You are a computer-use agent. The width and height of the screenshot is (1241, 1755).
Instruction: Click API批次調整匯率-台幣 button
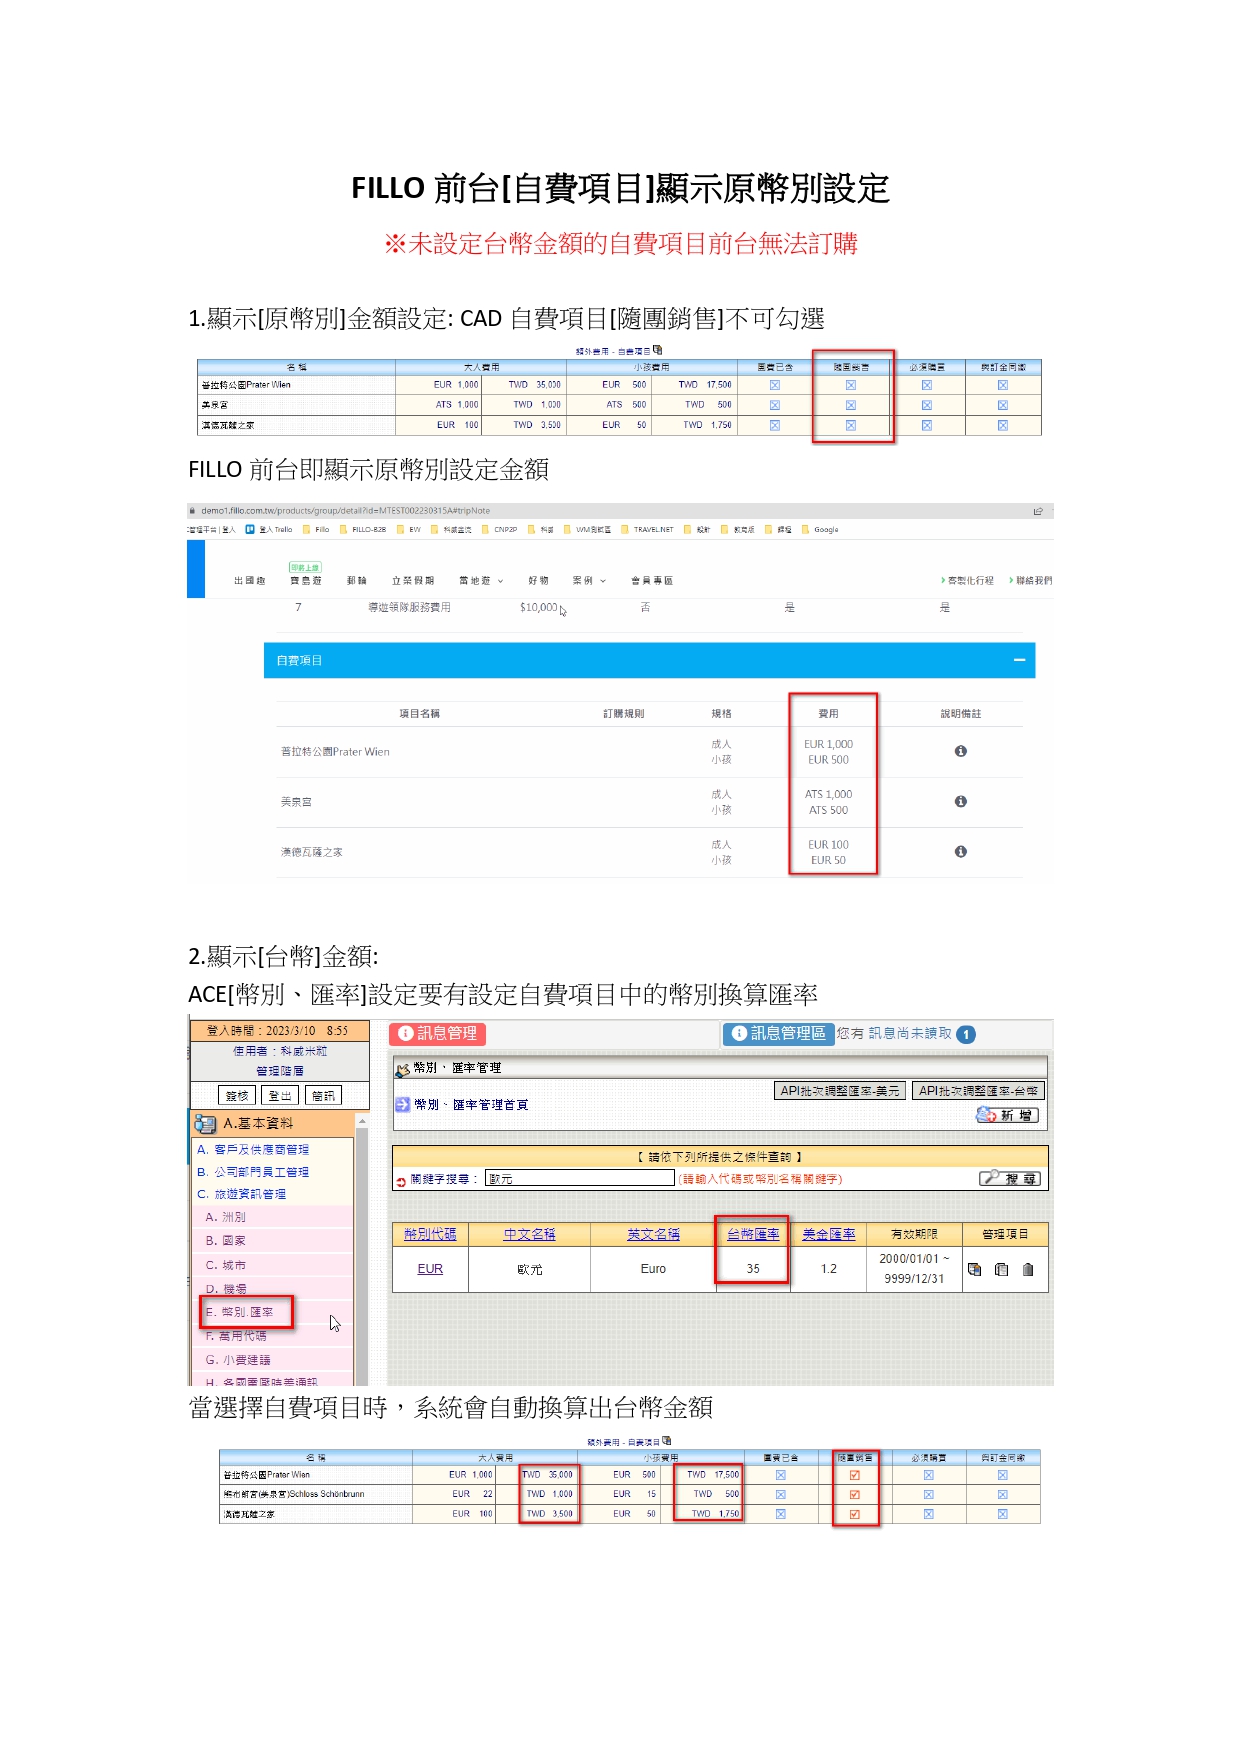[978, 1091]
